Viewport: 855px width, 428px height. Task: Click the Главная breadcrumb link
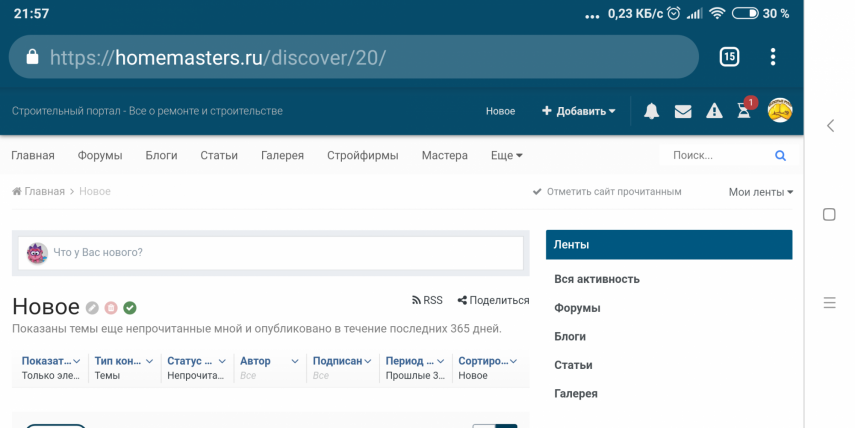38,191
